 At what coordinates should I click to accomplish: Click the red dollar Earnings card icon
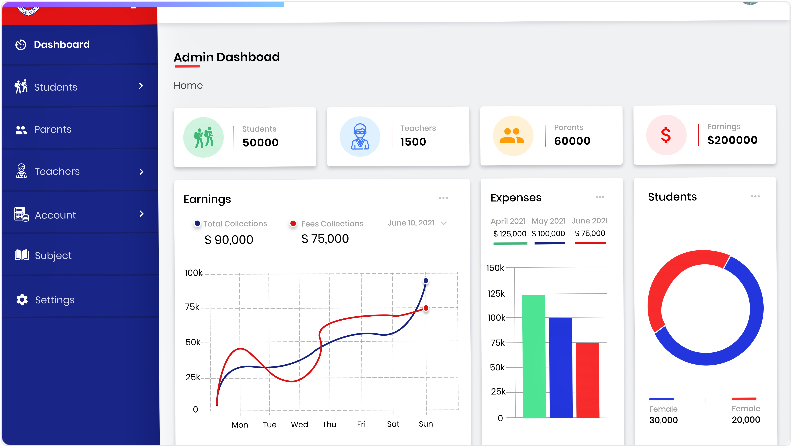[x=665, y=136]
